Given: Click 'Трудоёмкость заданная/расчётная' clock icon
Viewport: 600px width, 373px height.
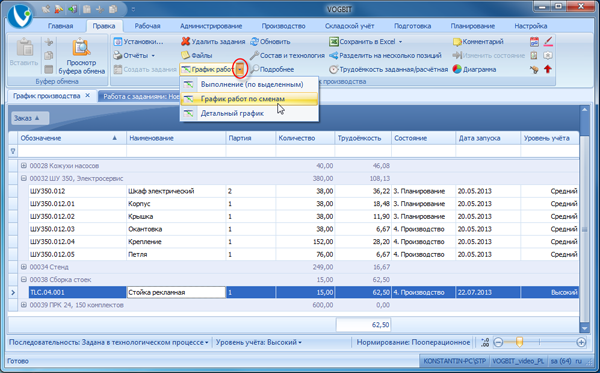Looking at the screenshot, I should [x=334, y=69].
